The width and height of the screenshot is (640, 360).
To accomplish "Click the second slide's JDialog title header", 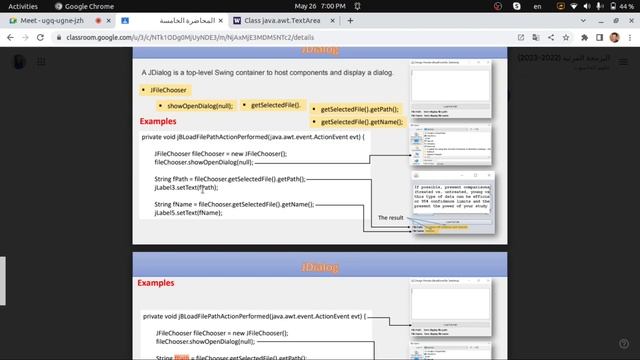I will tap(320, 267).
